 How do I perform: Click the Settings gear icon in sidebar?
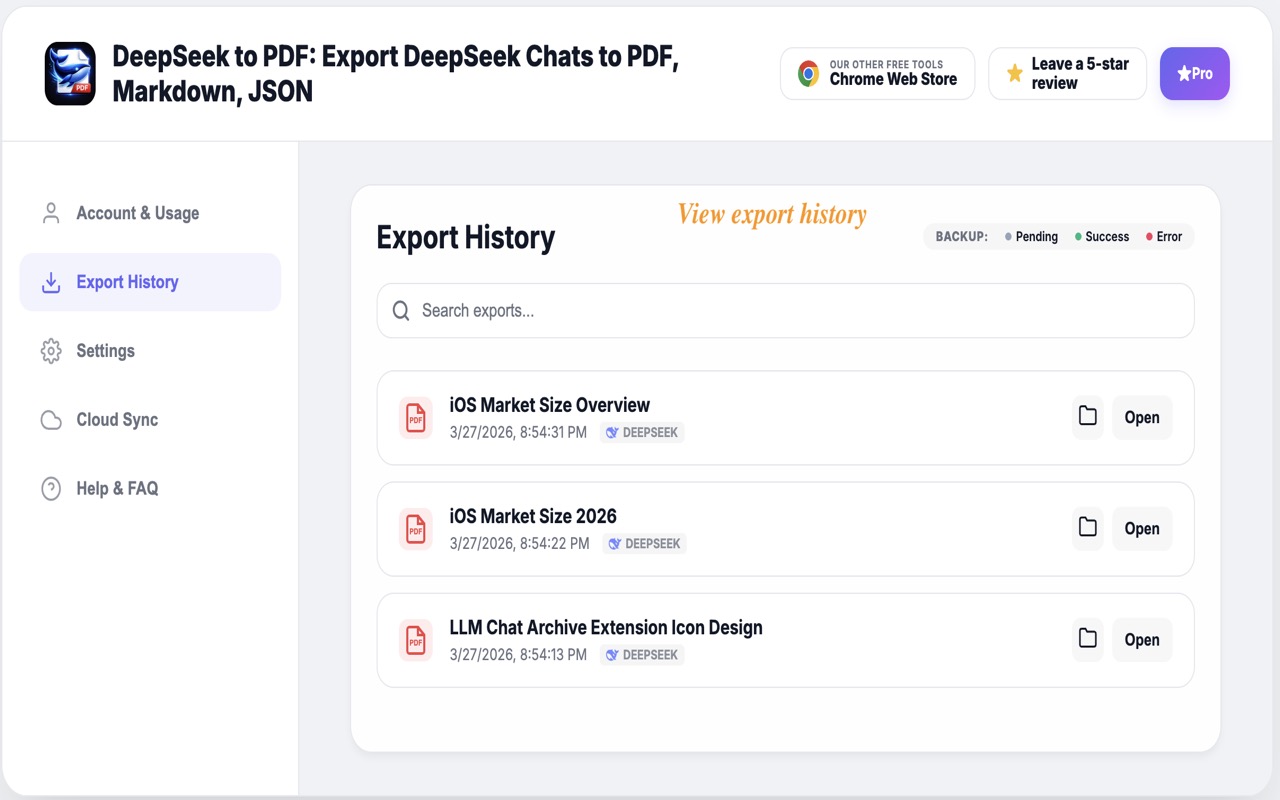click(51, 351)
